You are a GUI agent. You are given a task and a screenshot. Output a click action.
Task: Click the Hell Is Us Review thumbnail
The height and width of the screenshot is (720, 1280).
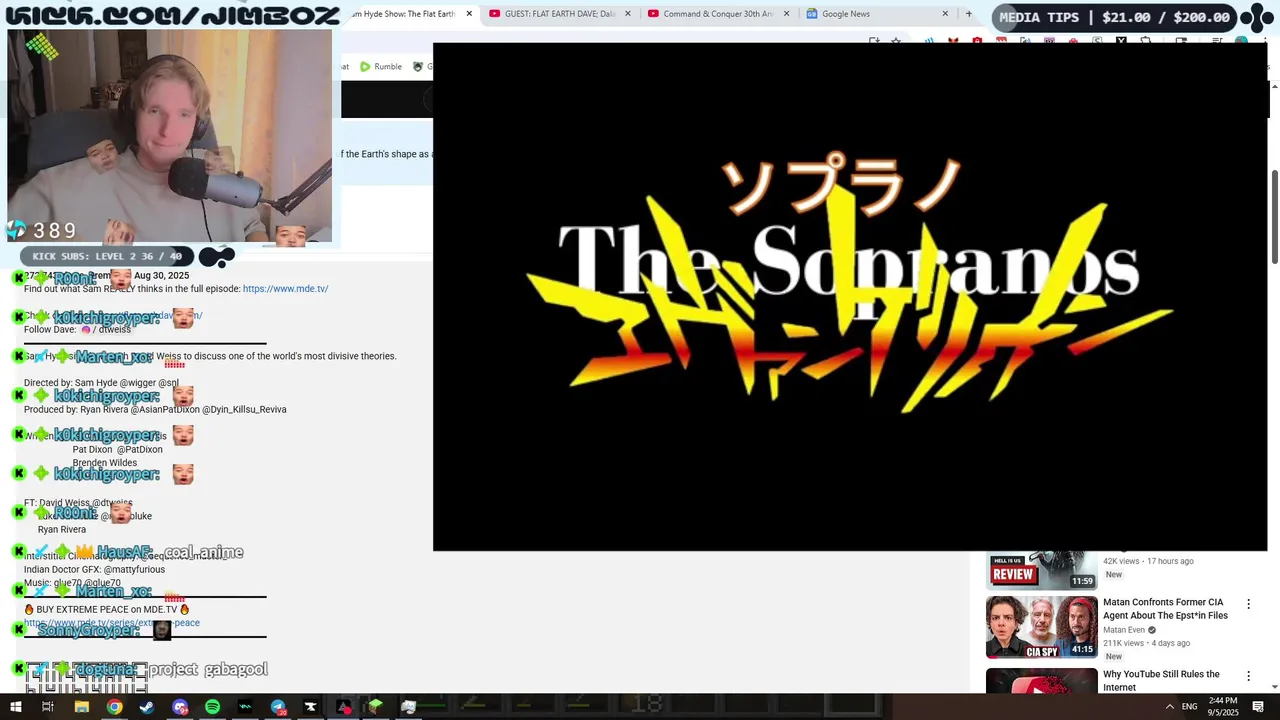(1041, 570)
